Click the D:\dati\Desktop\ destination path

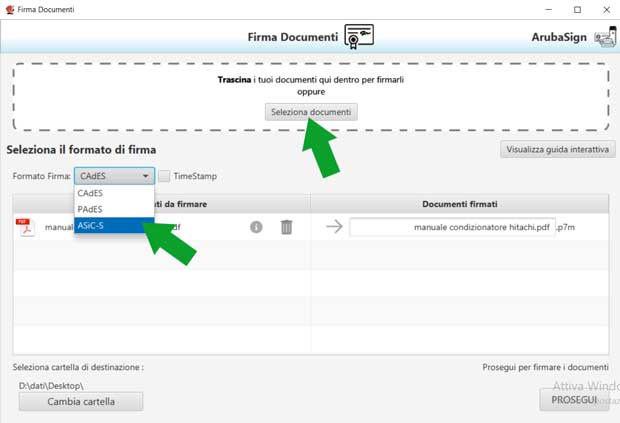click(51, 385)
